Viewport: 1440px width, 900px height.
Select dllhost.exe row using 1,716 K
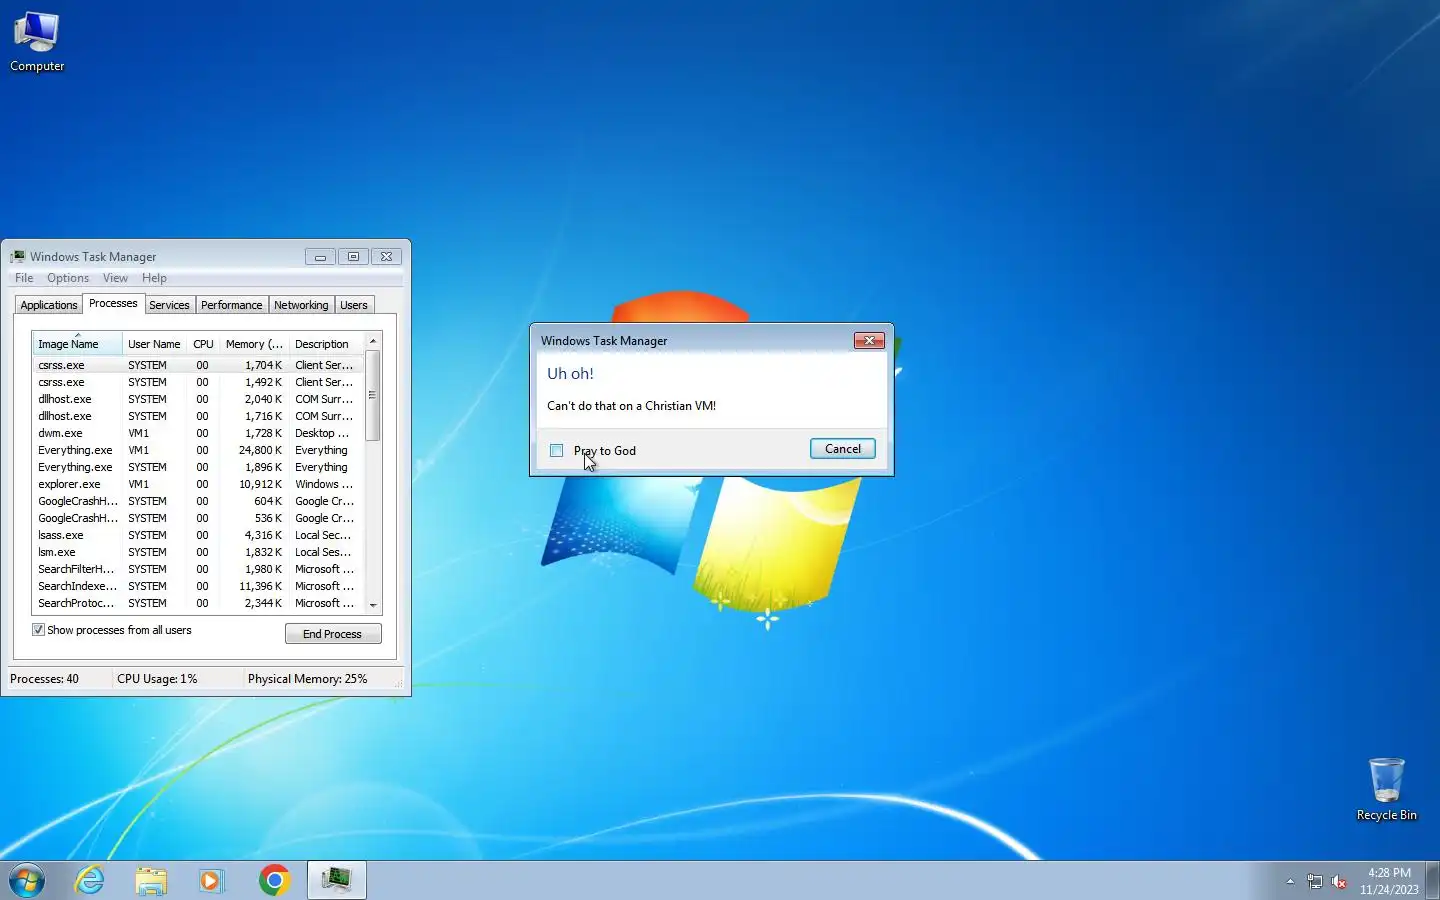point(198,416)
